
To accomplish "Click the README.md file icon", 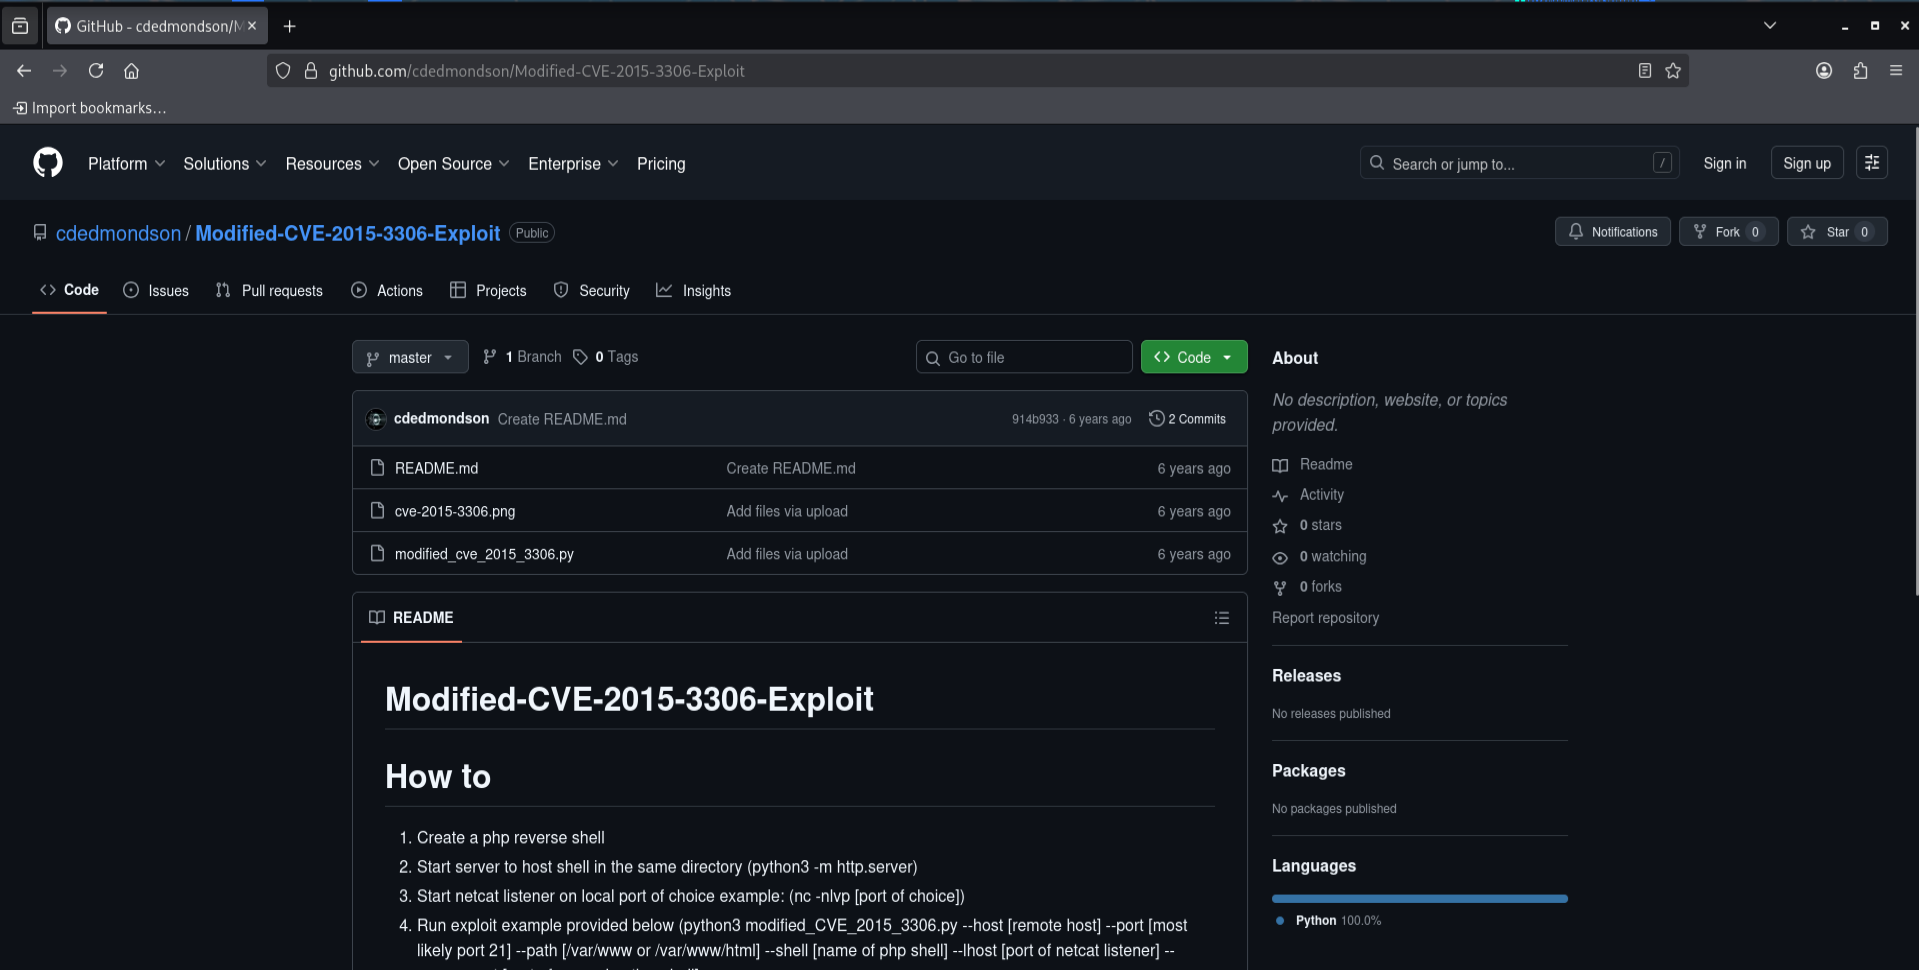I will [x=377, y=468].
